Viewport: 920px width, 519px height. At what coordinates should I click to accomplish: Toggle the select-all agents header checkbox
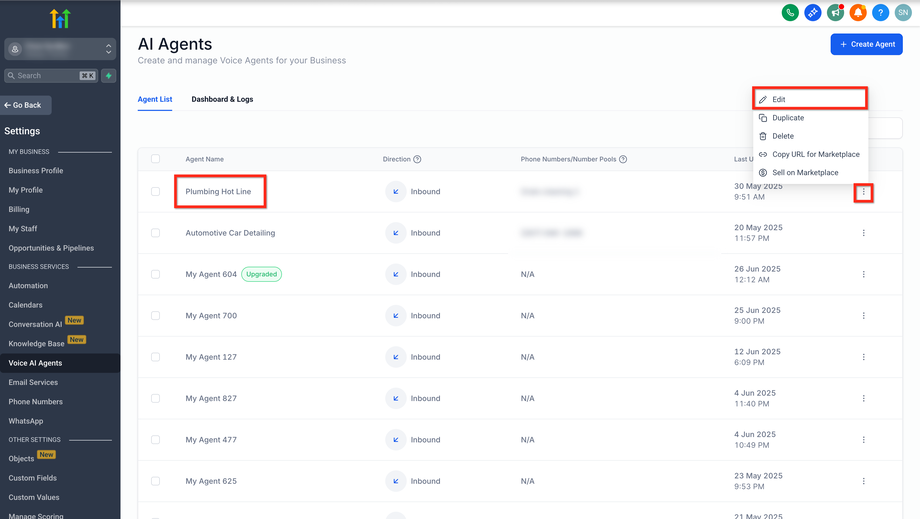click(155, 159)
